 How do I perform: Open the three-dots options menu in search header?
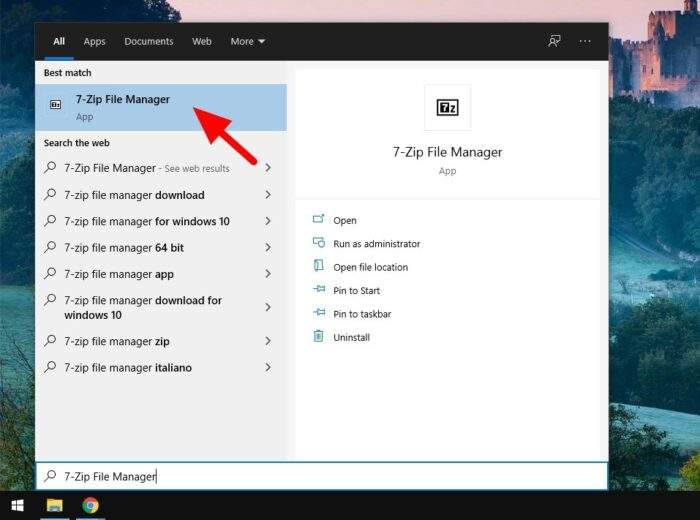coord(585,42)
